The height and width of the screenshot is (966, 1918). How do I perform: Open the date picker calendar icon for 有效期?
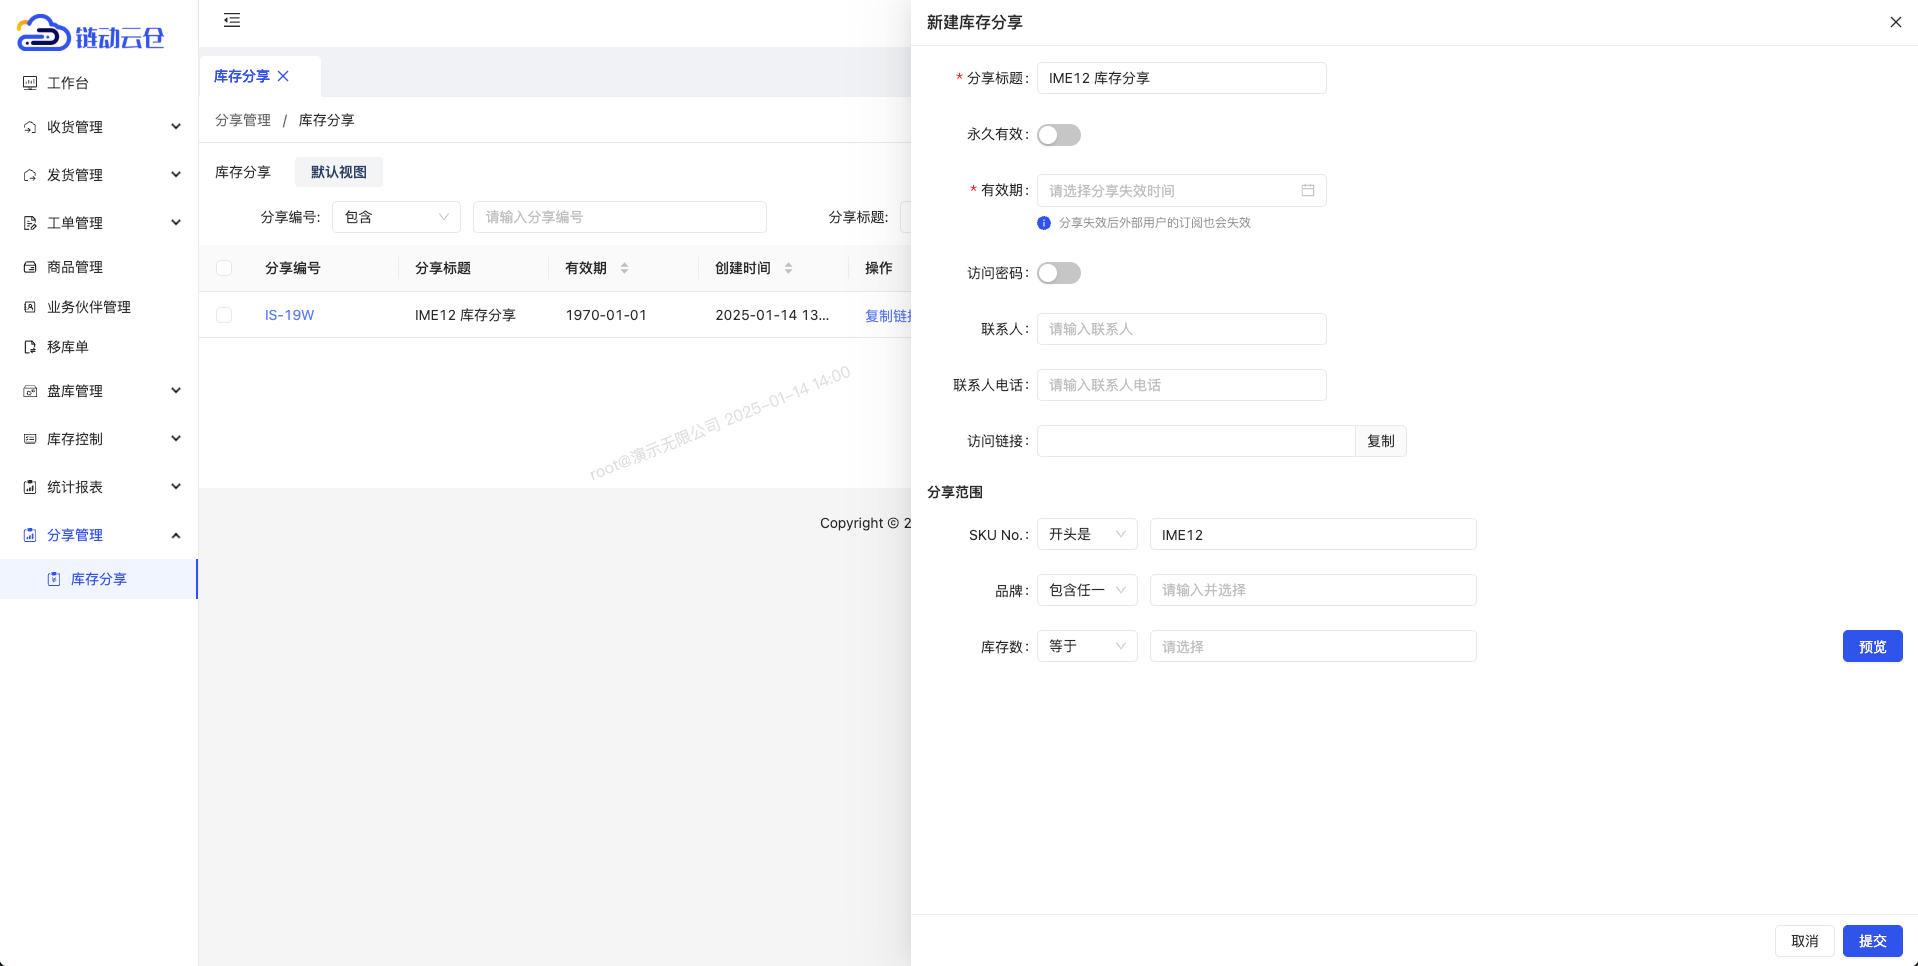tap(1307, 190)
